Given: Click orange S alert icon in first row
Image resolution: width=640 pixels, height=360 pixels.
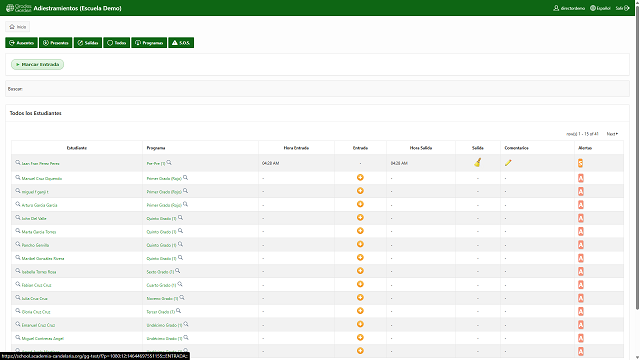Looking at the screenshot, I should point(580,163).
